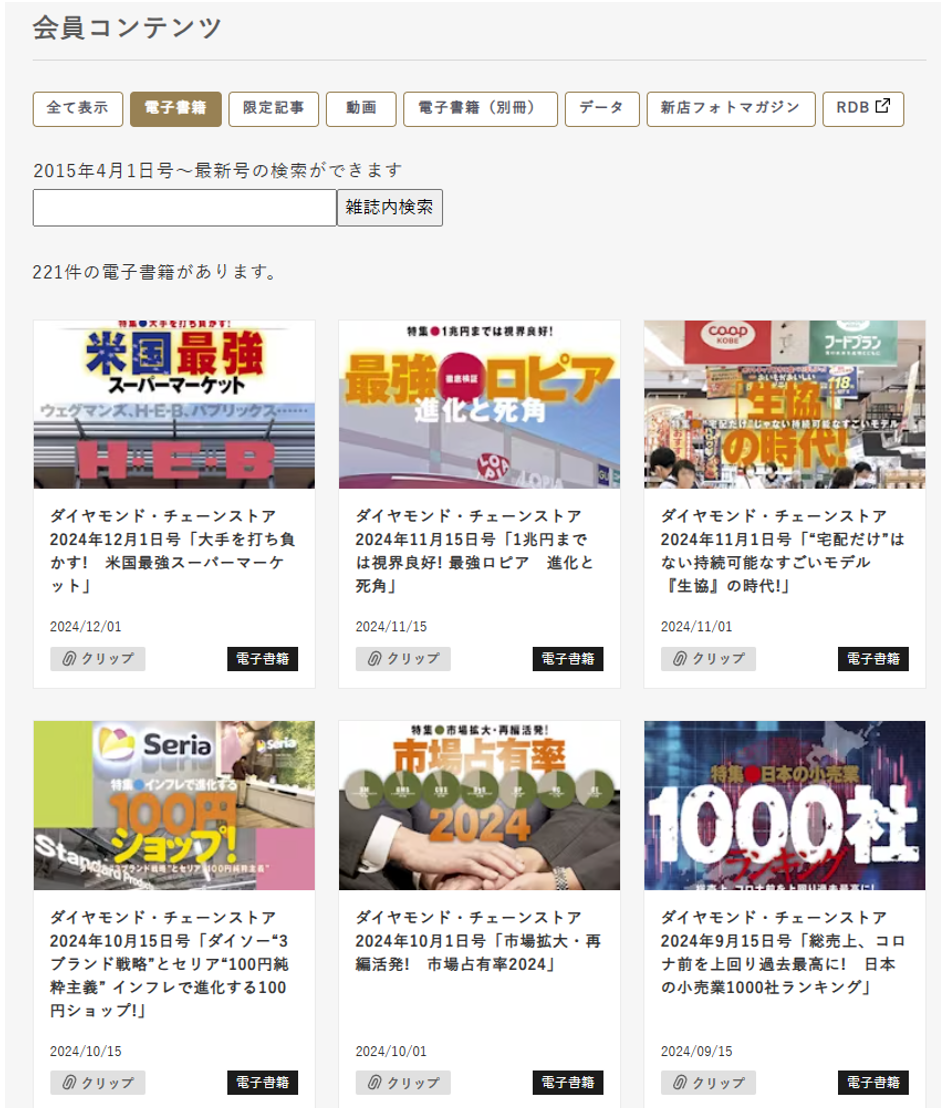Clip the October 1 市場占有率2024 issue

403,1083
